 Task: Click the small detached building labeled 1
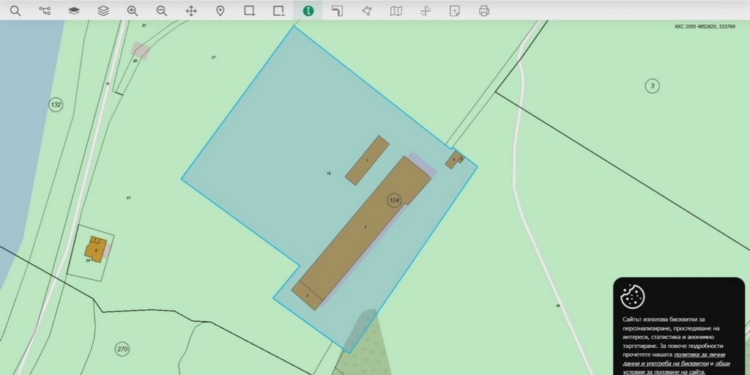click(367, 160)
